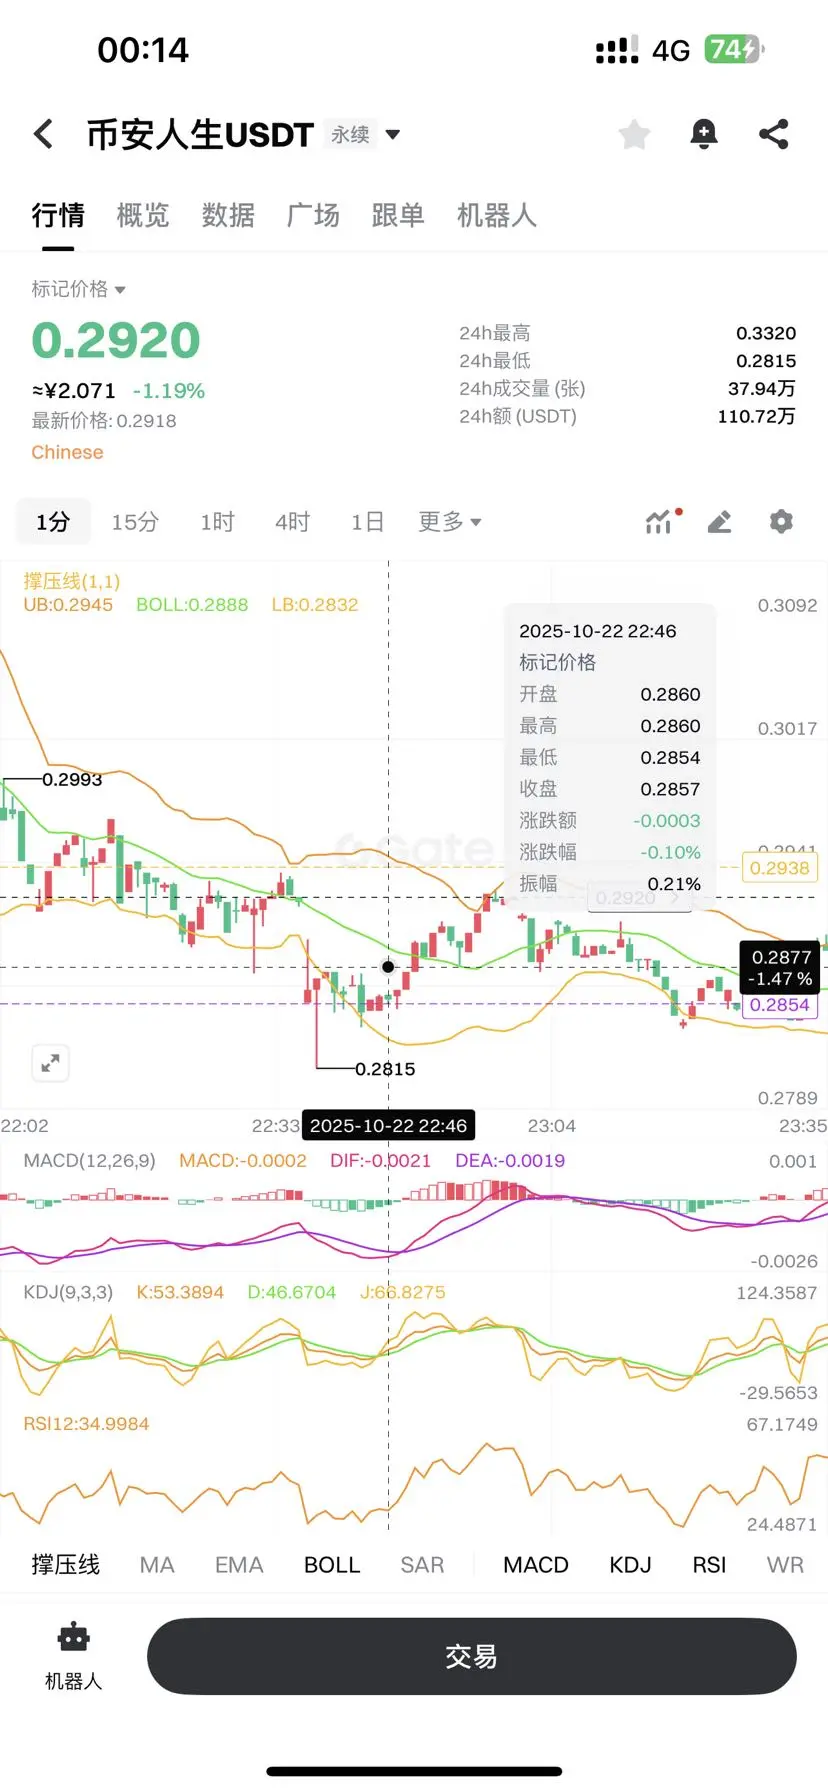This screenshot has height=1792, width=828.
Task: Toggle MA indicator
Action: (157, 1565)
